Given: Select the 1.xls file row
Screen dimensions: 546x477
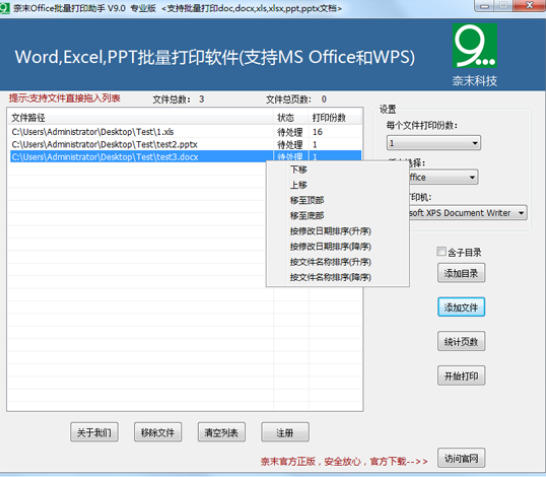Looking at the screenshot, I should tap(186, 132).
